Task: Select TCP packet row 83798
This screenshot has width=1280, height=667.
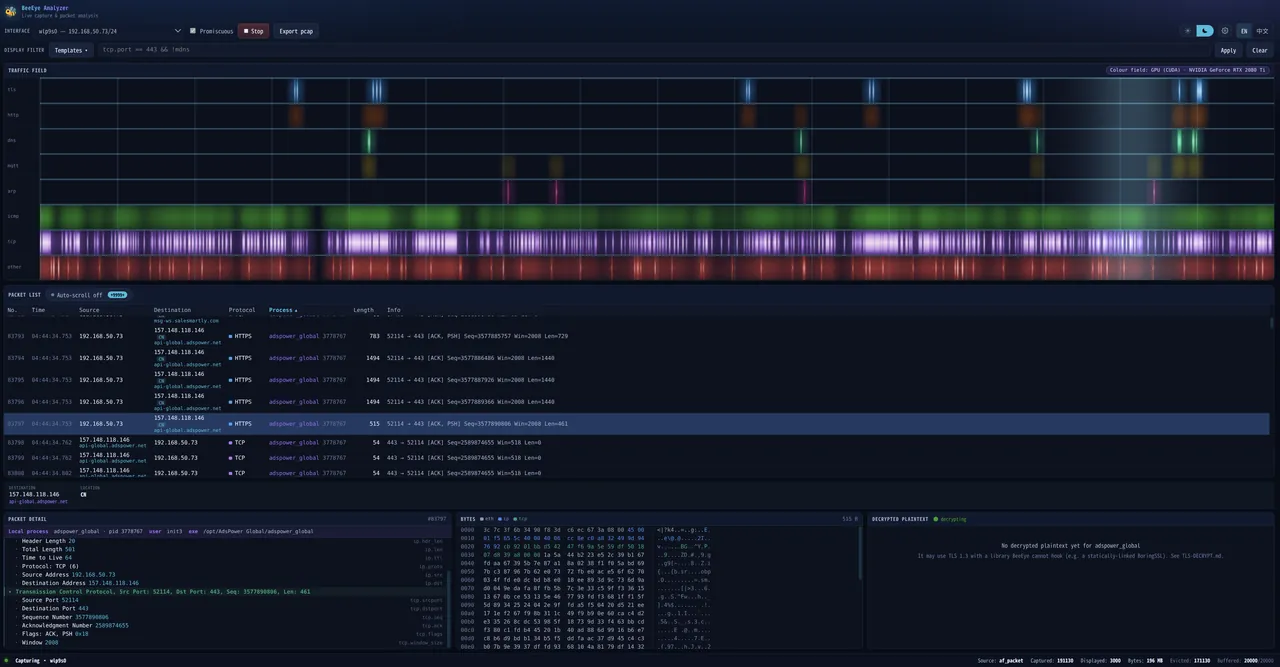Action: (638, 442)
